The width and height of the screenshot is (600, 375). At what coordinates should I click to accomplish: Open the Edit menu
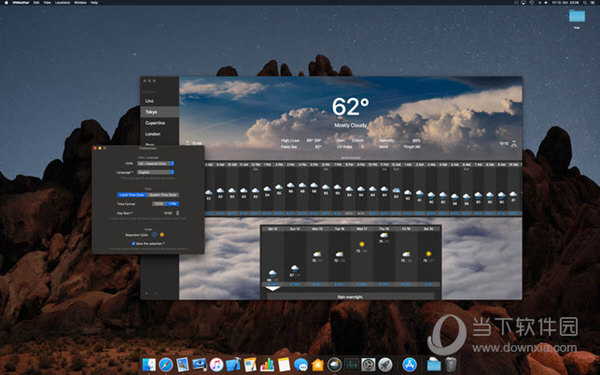tap(36, 2)
